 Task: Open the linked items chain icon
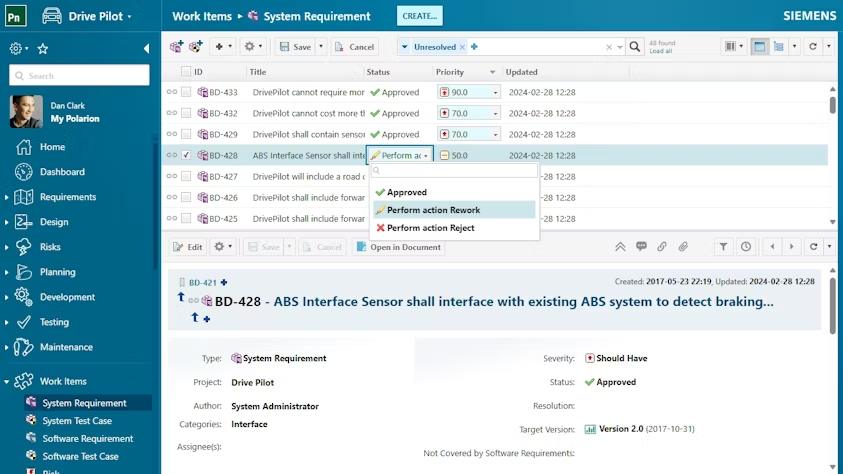(662, 247)
